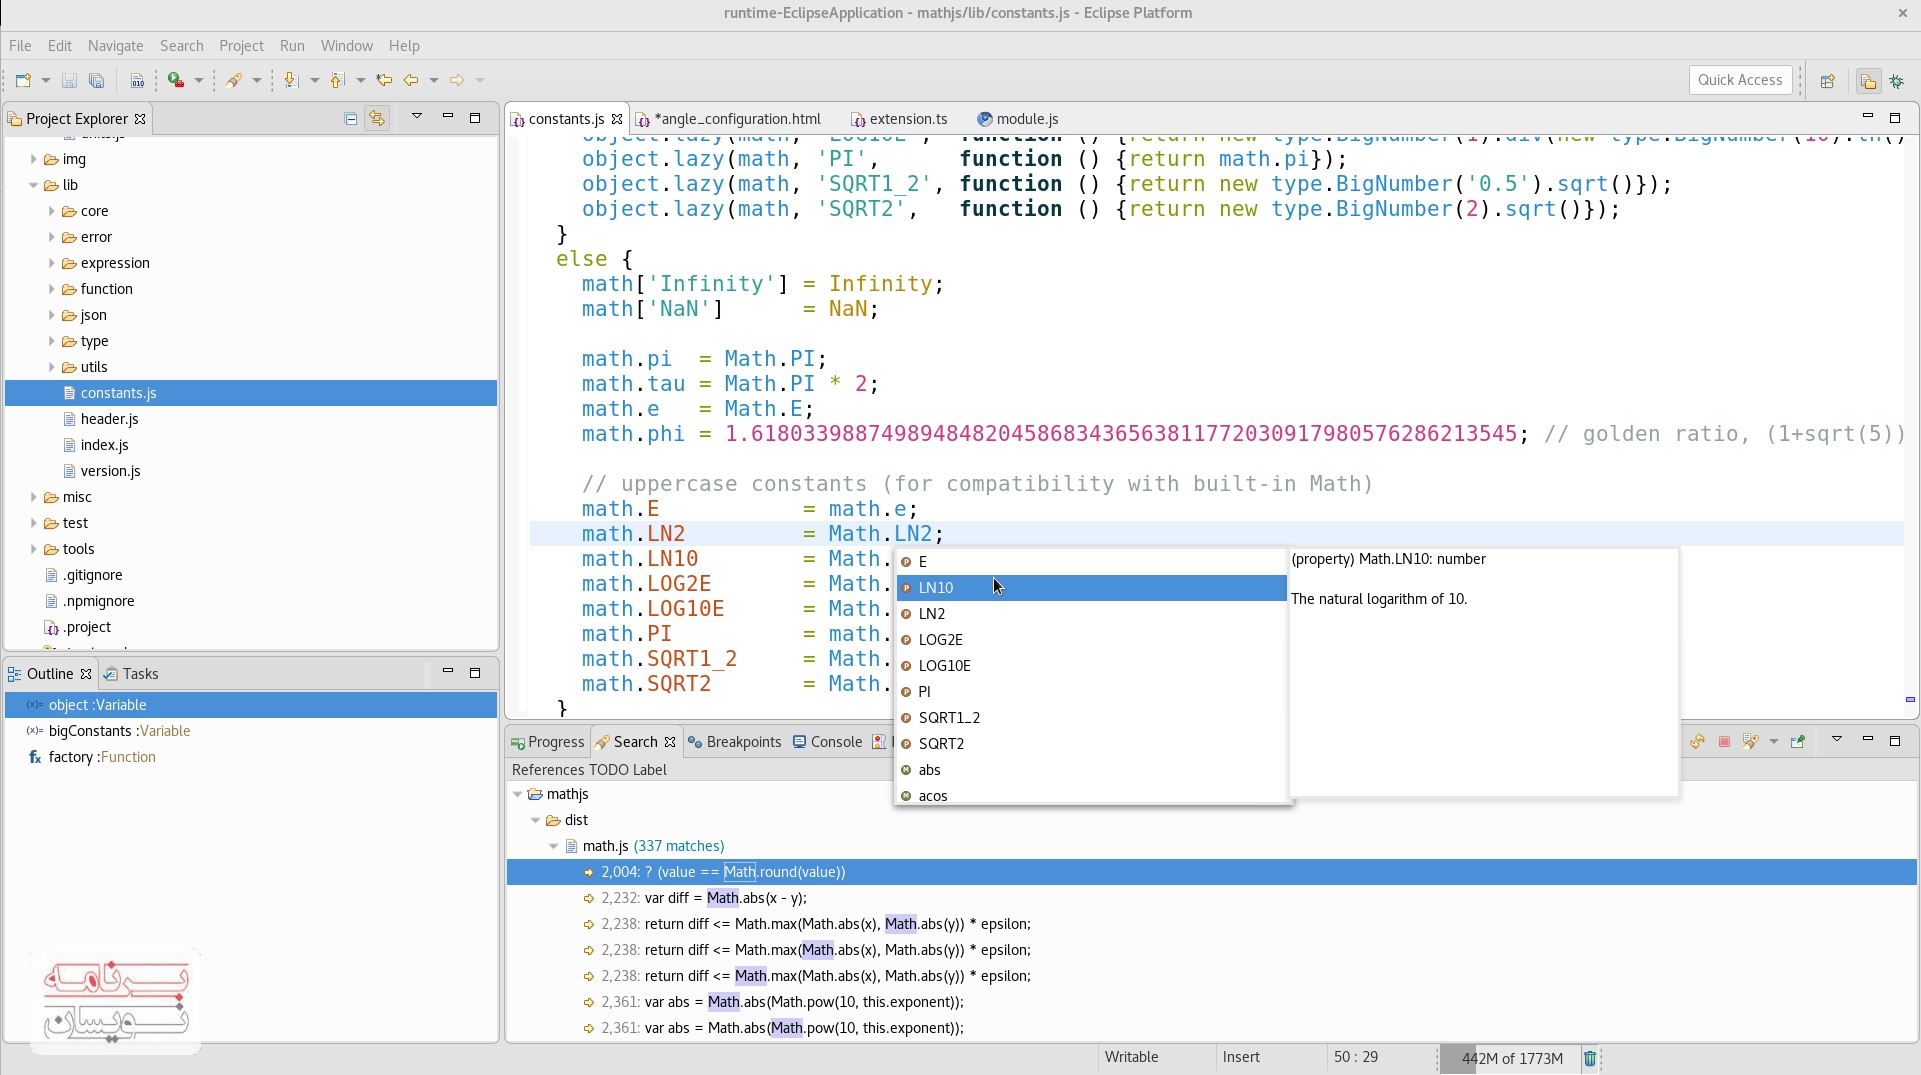
Task: Open the Navigate menu
Action: [x=115, y=46]
